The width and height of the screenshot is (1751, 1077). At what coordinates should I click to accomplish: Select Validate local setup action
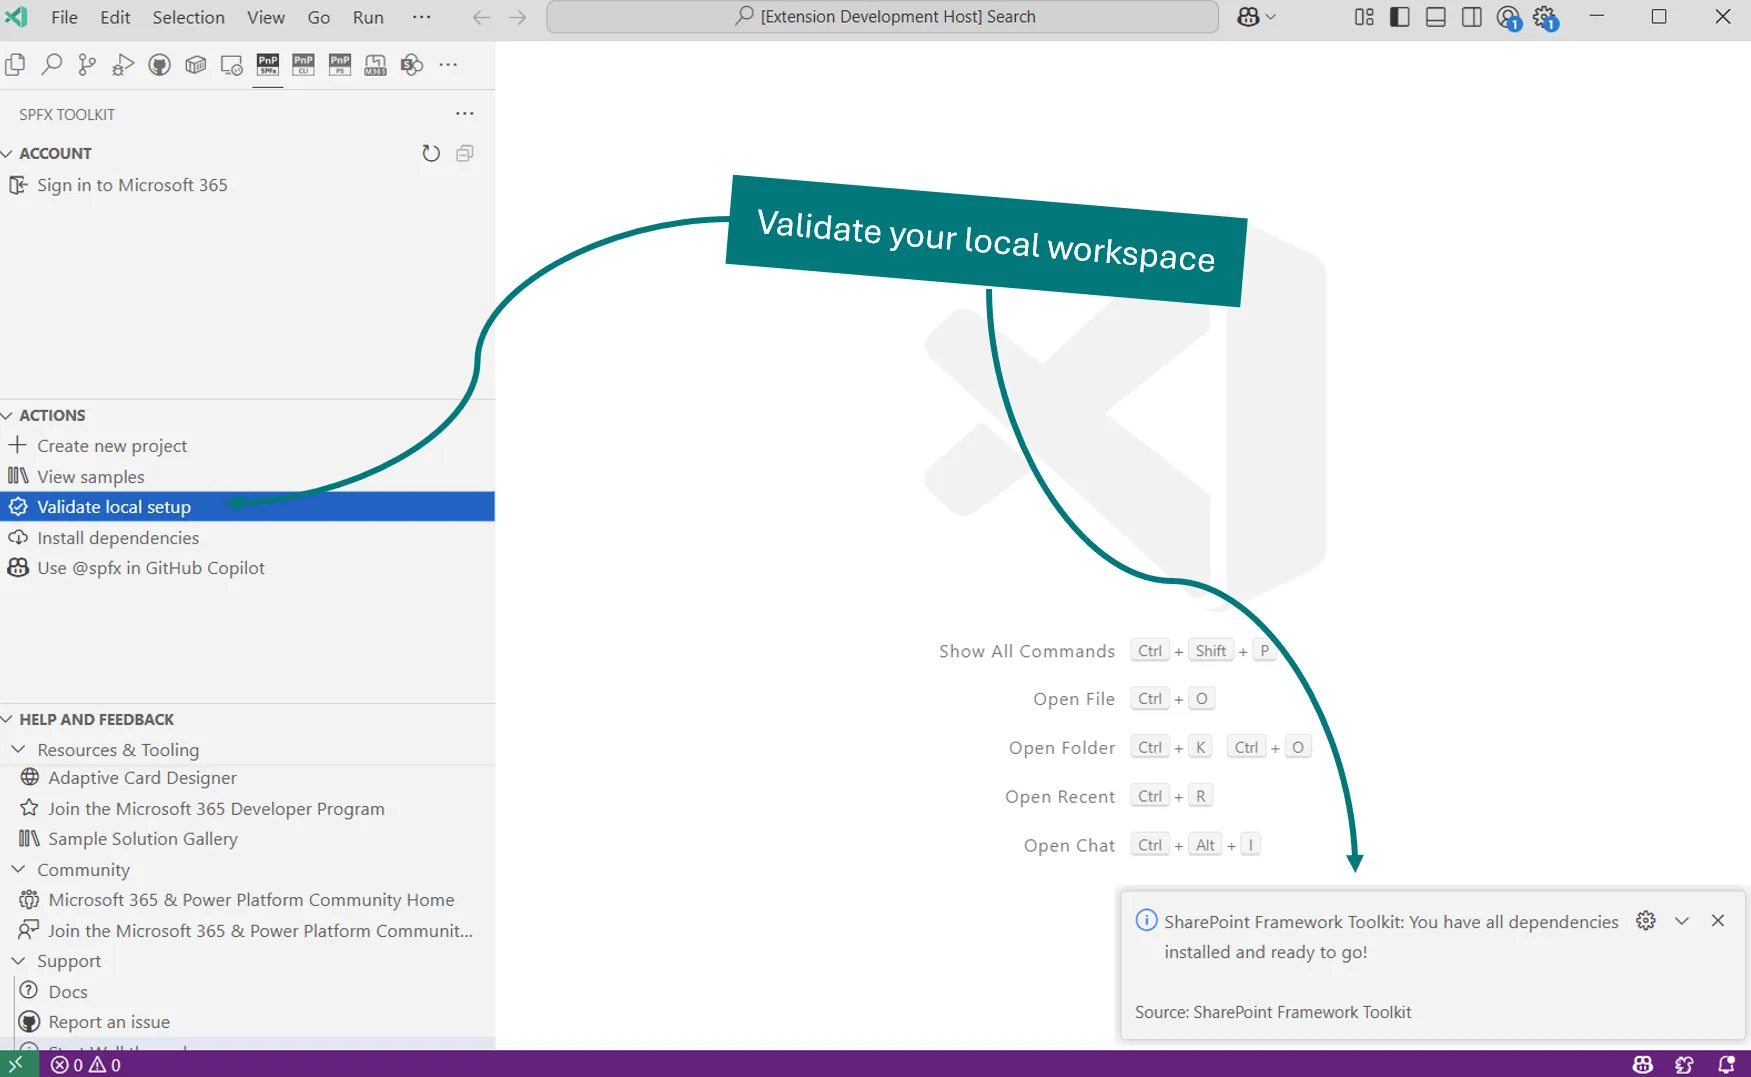(247, 507)
